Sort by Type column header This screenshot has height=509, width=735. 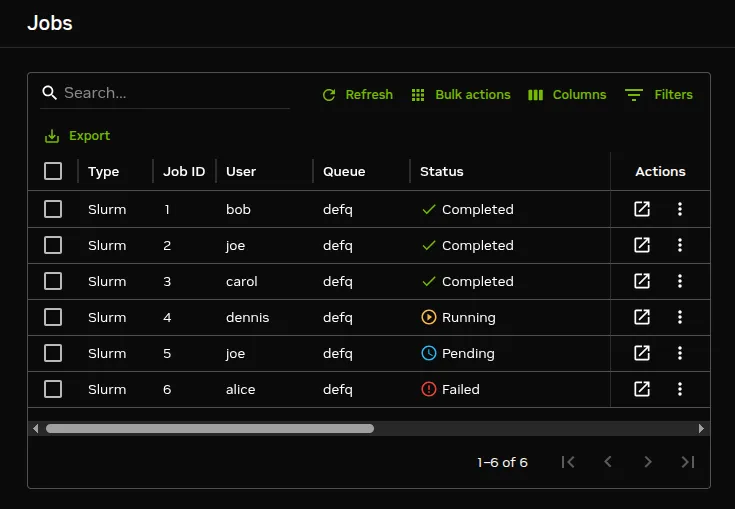pos(104,172)
